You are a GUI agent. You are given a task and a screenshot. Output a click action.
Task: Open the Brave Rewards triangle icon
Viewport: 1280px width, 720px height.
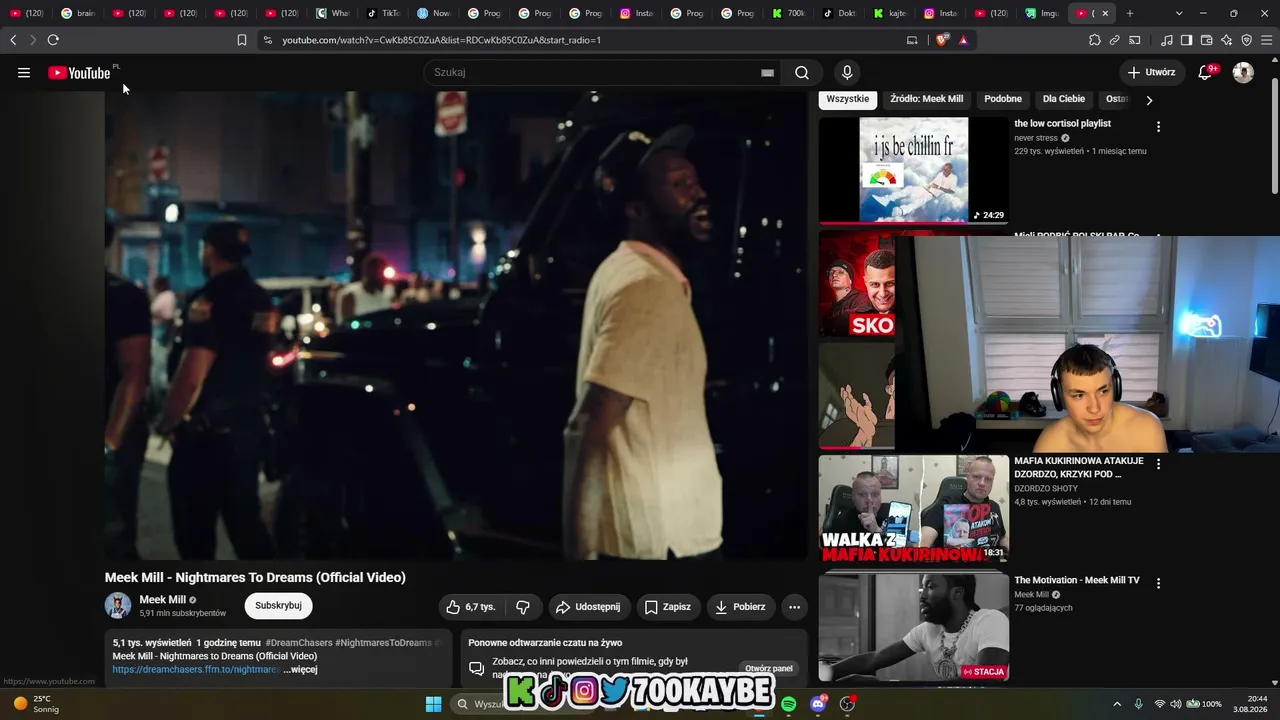click(x=963, y=40)
